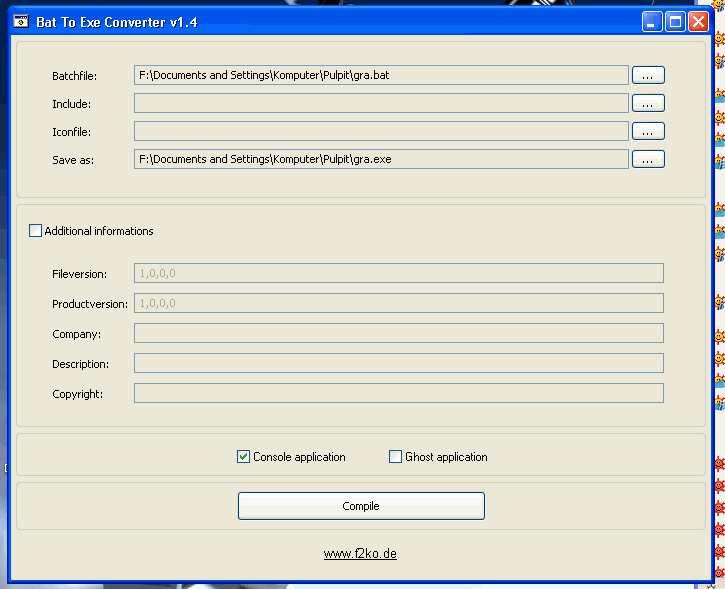Open the www.f2ko.de link

point(360,553)
